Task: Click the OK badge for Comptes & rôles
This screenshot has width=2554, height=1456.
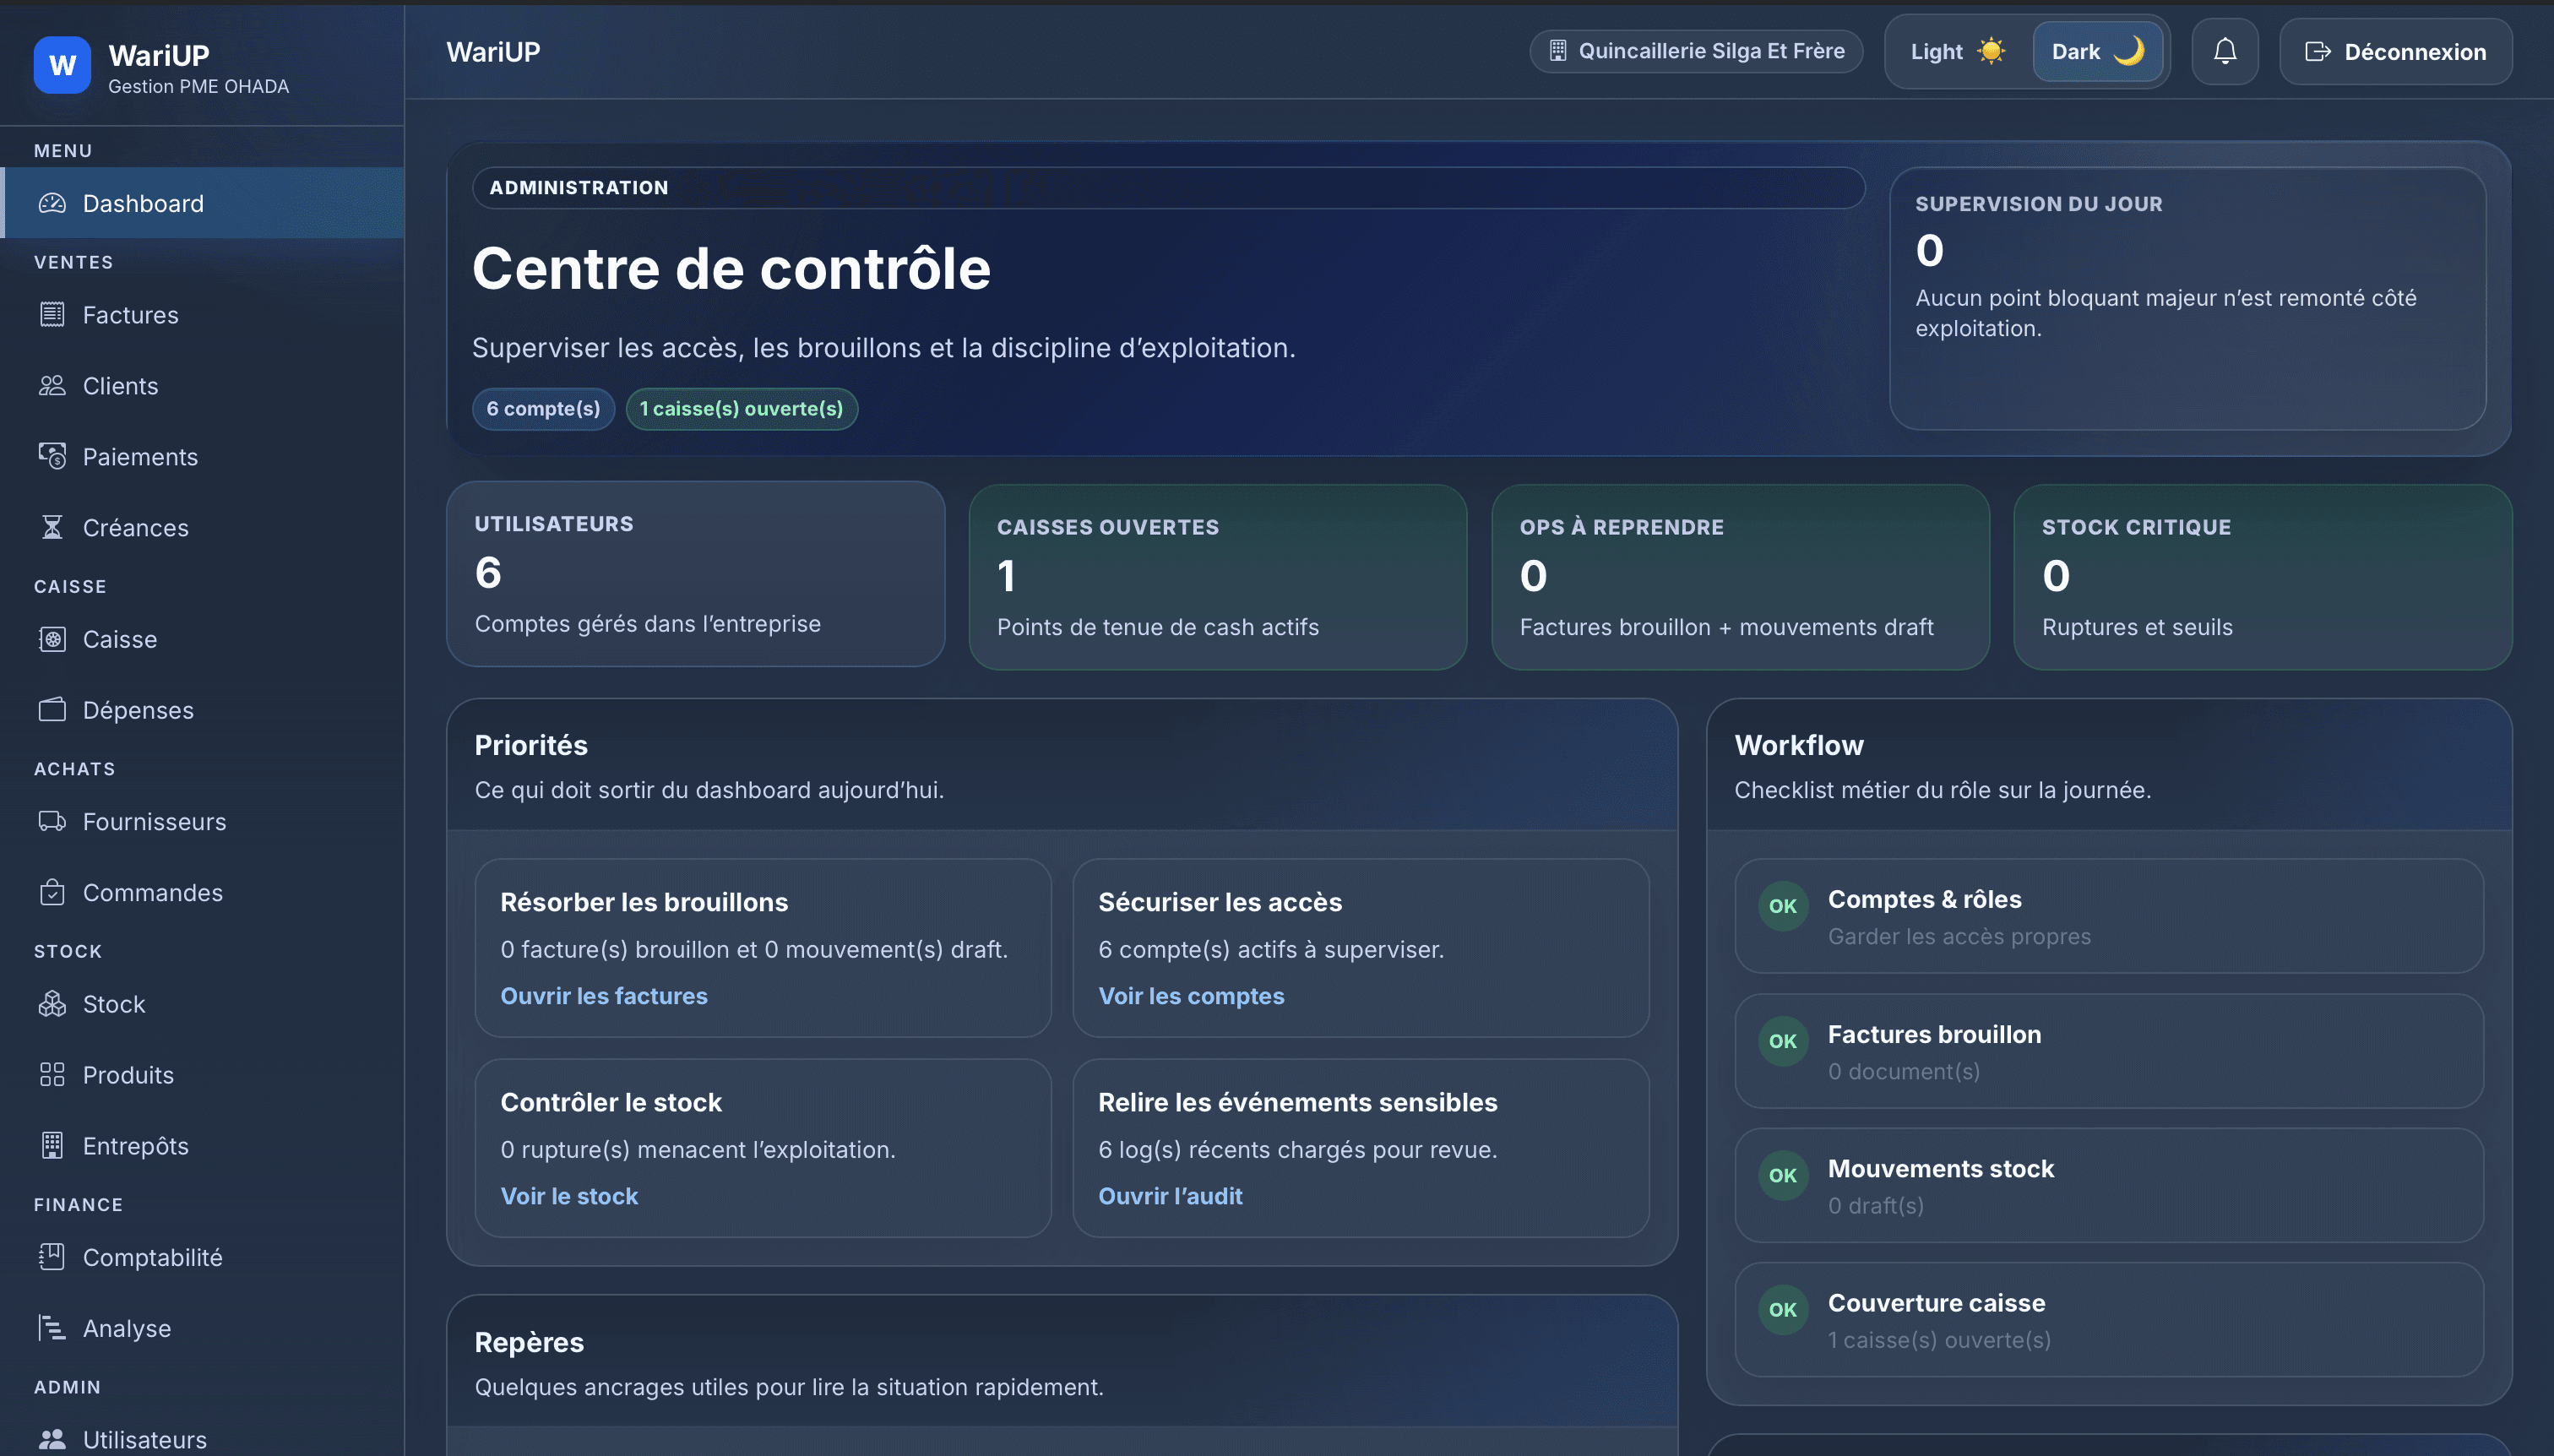Action: coord(1783,907)
